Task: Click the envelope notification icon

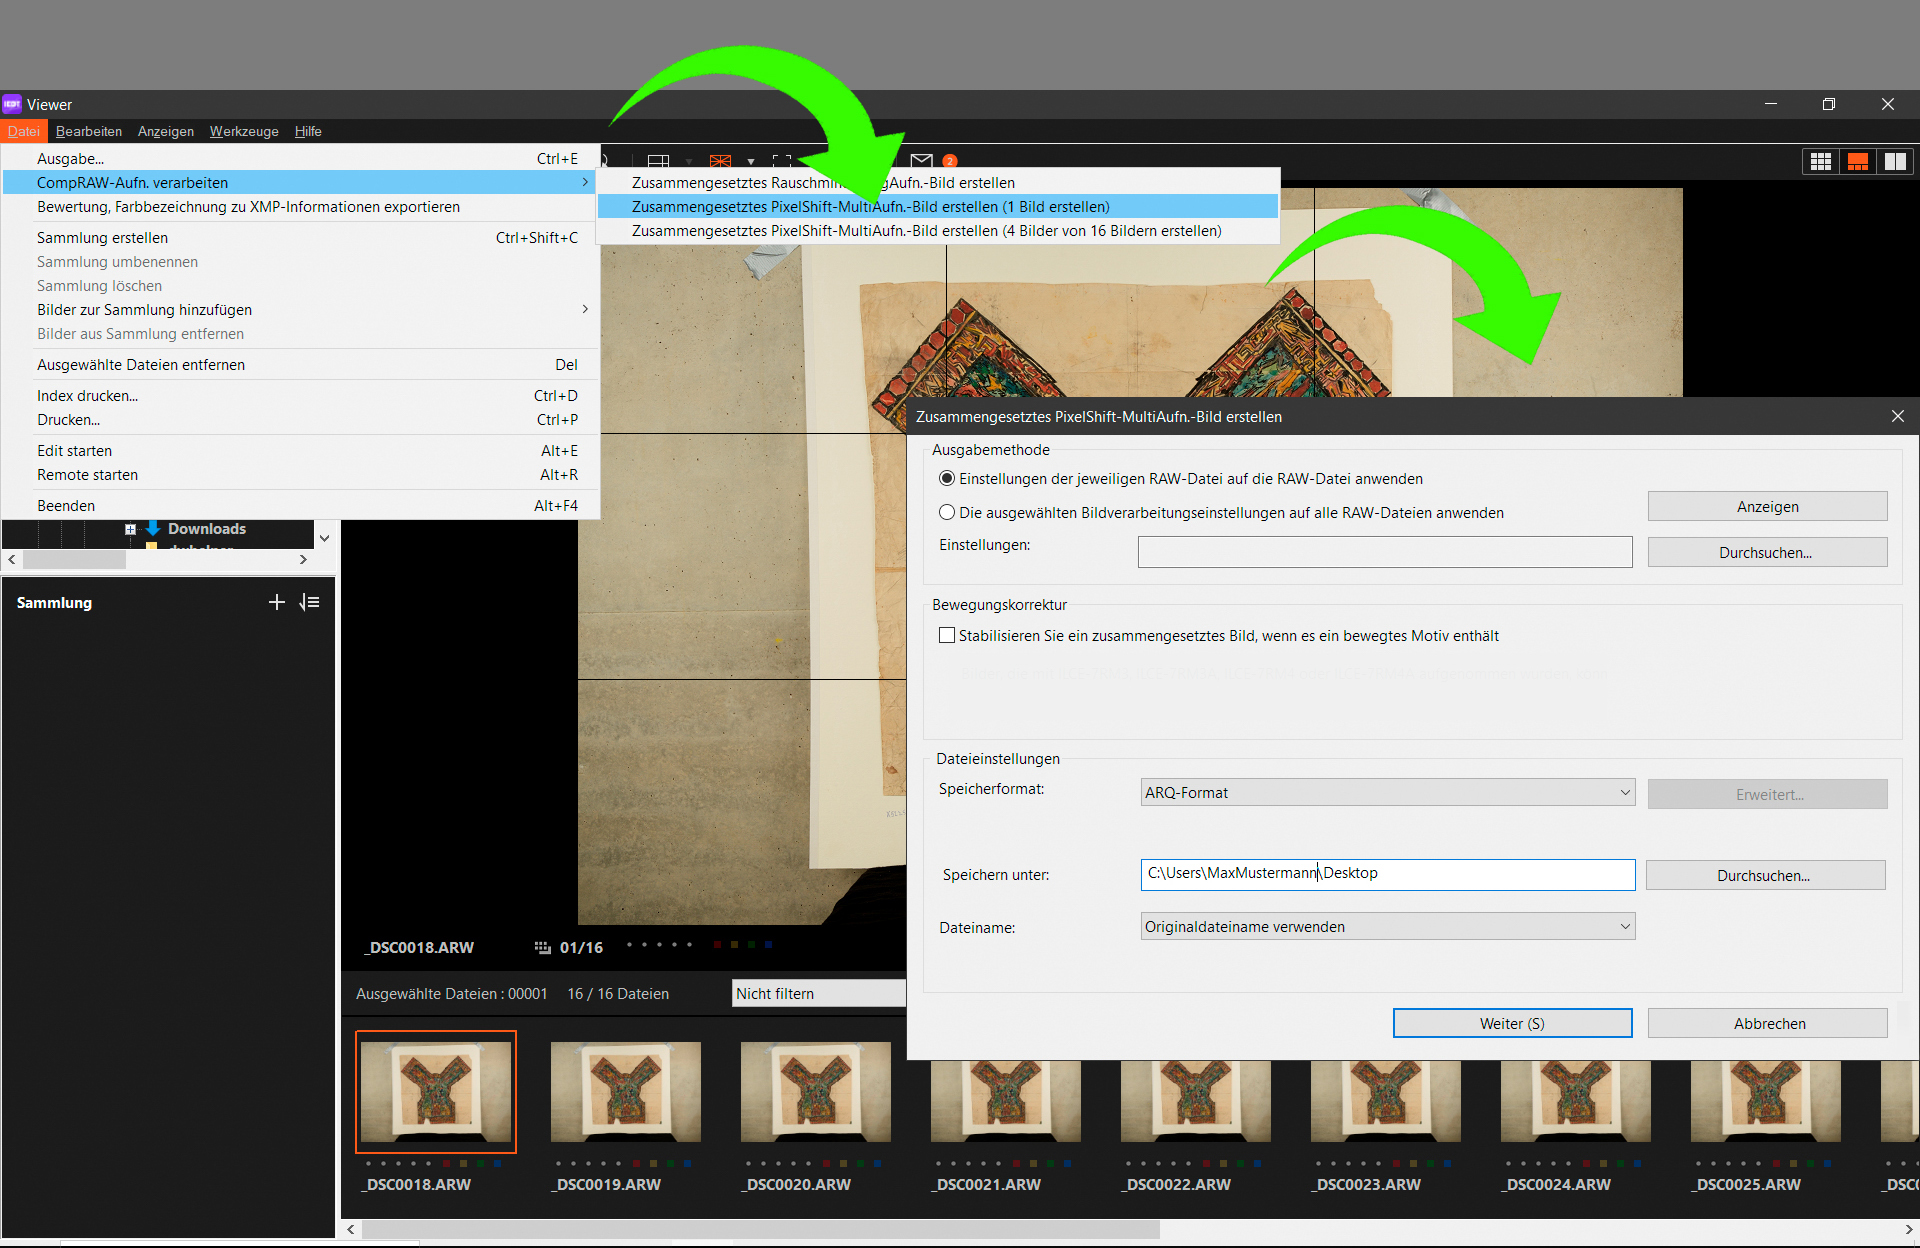Action: [922, 160]
